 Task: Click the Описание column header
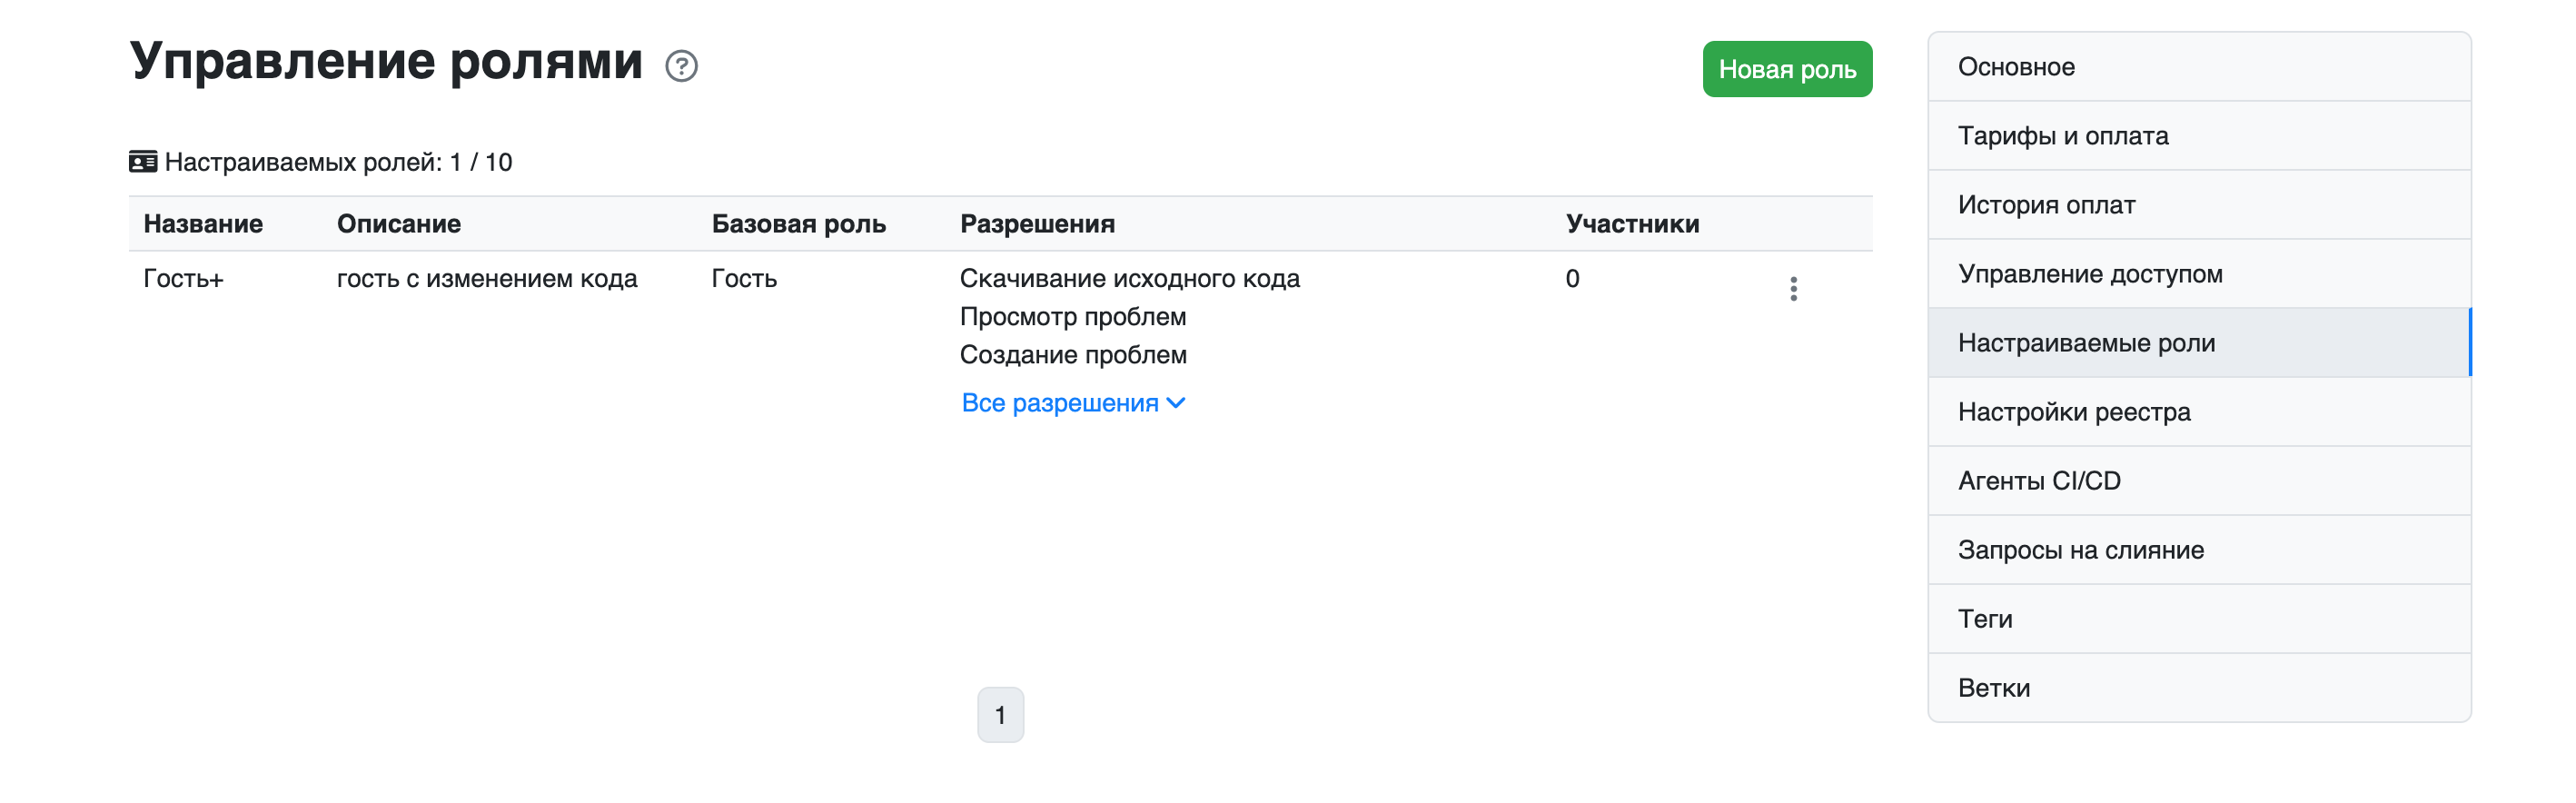[399, 224]
